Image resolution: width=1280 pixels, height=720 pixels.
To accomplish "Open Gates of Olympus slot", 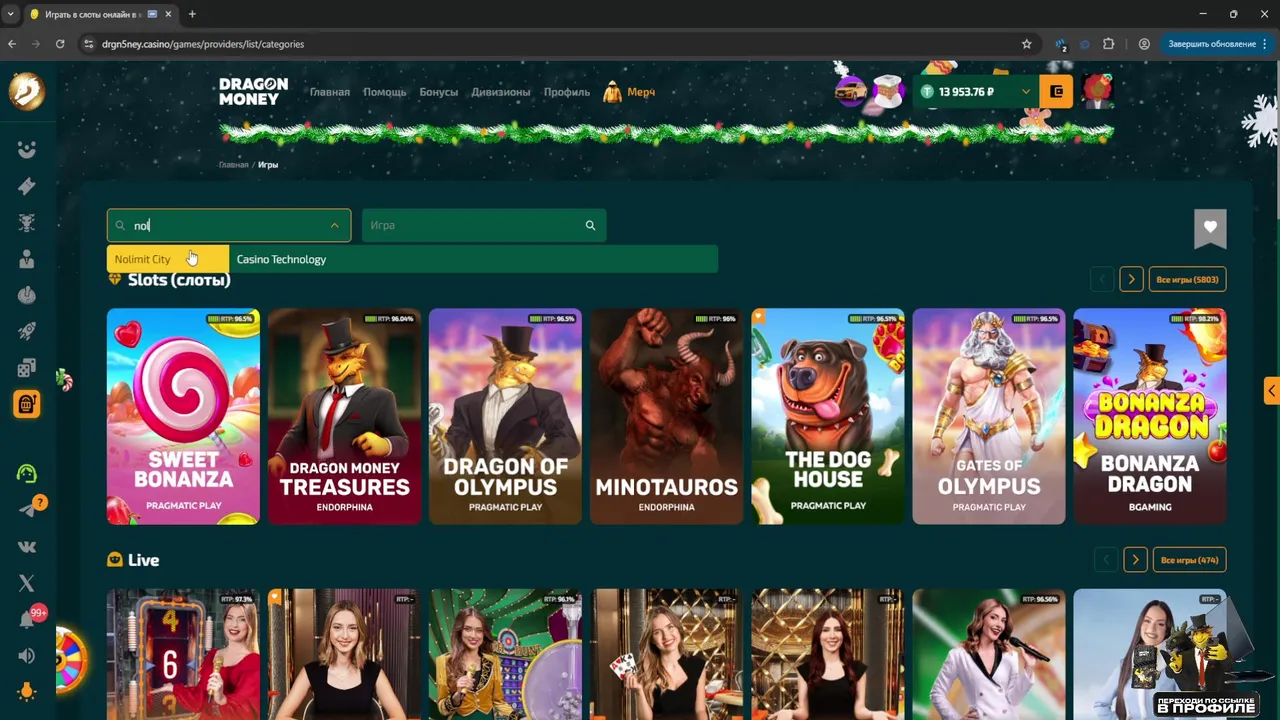I will coord(989,416).
